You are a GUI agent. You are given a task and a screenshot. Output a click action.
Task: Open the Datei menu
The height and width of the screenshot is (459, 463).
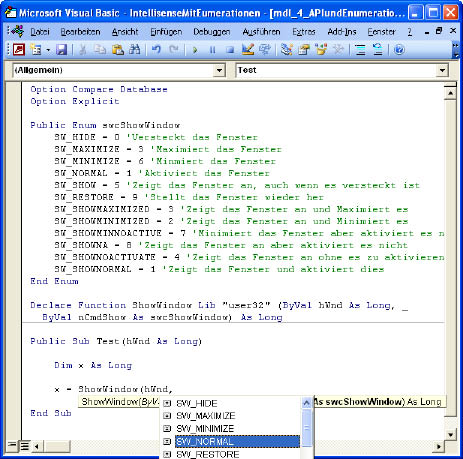click(40, 32)
